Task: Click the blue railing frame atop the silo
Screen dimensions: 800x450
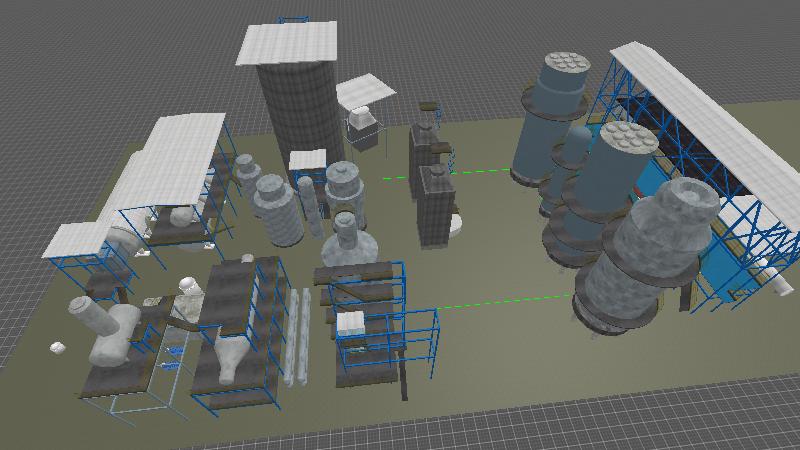Action: pos(294,19)
